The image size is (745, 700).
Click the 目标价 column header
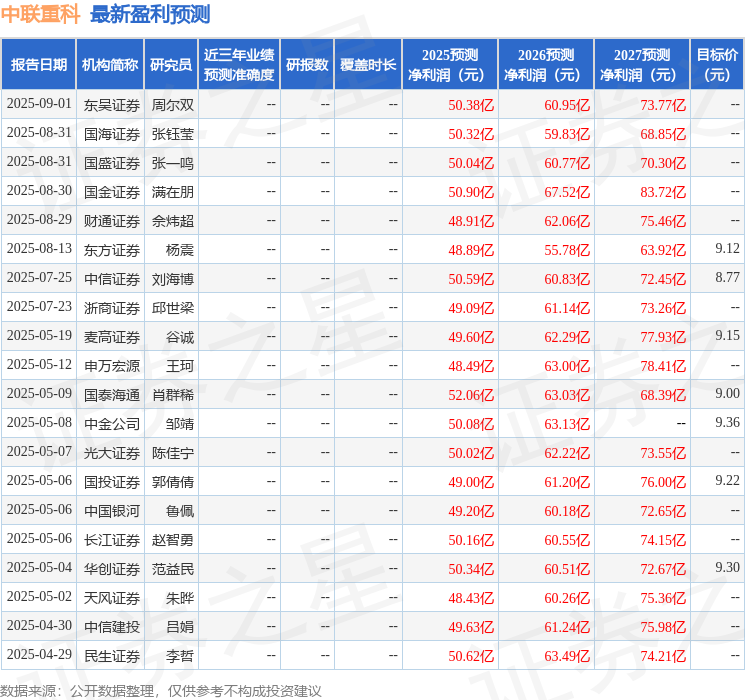point(717,65)
